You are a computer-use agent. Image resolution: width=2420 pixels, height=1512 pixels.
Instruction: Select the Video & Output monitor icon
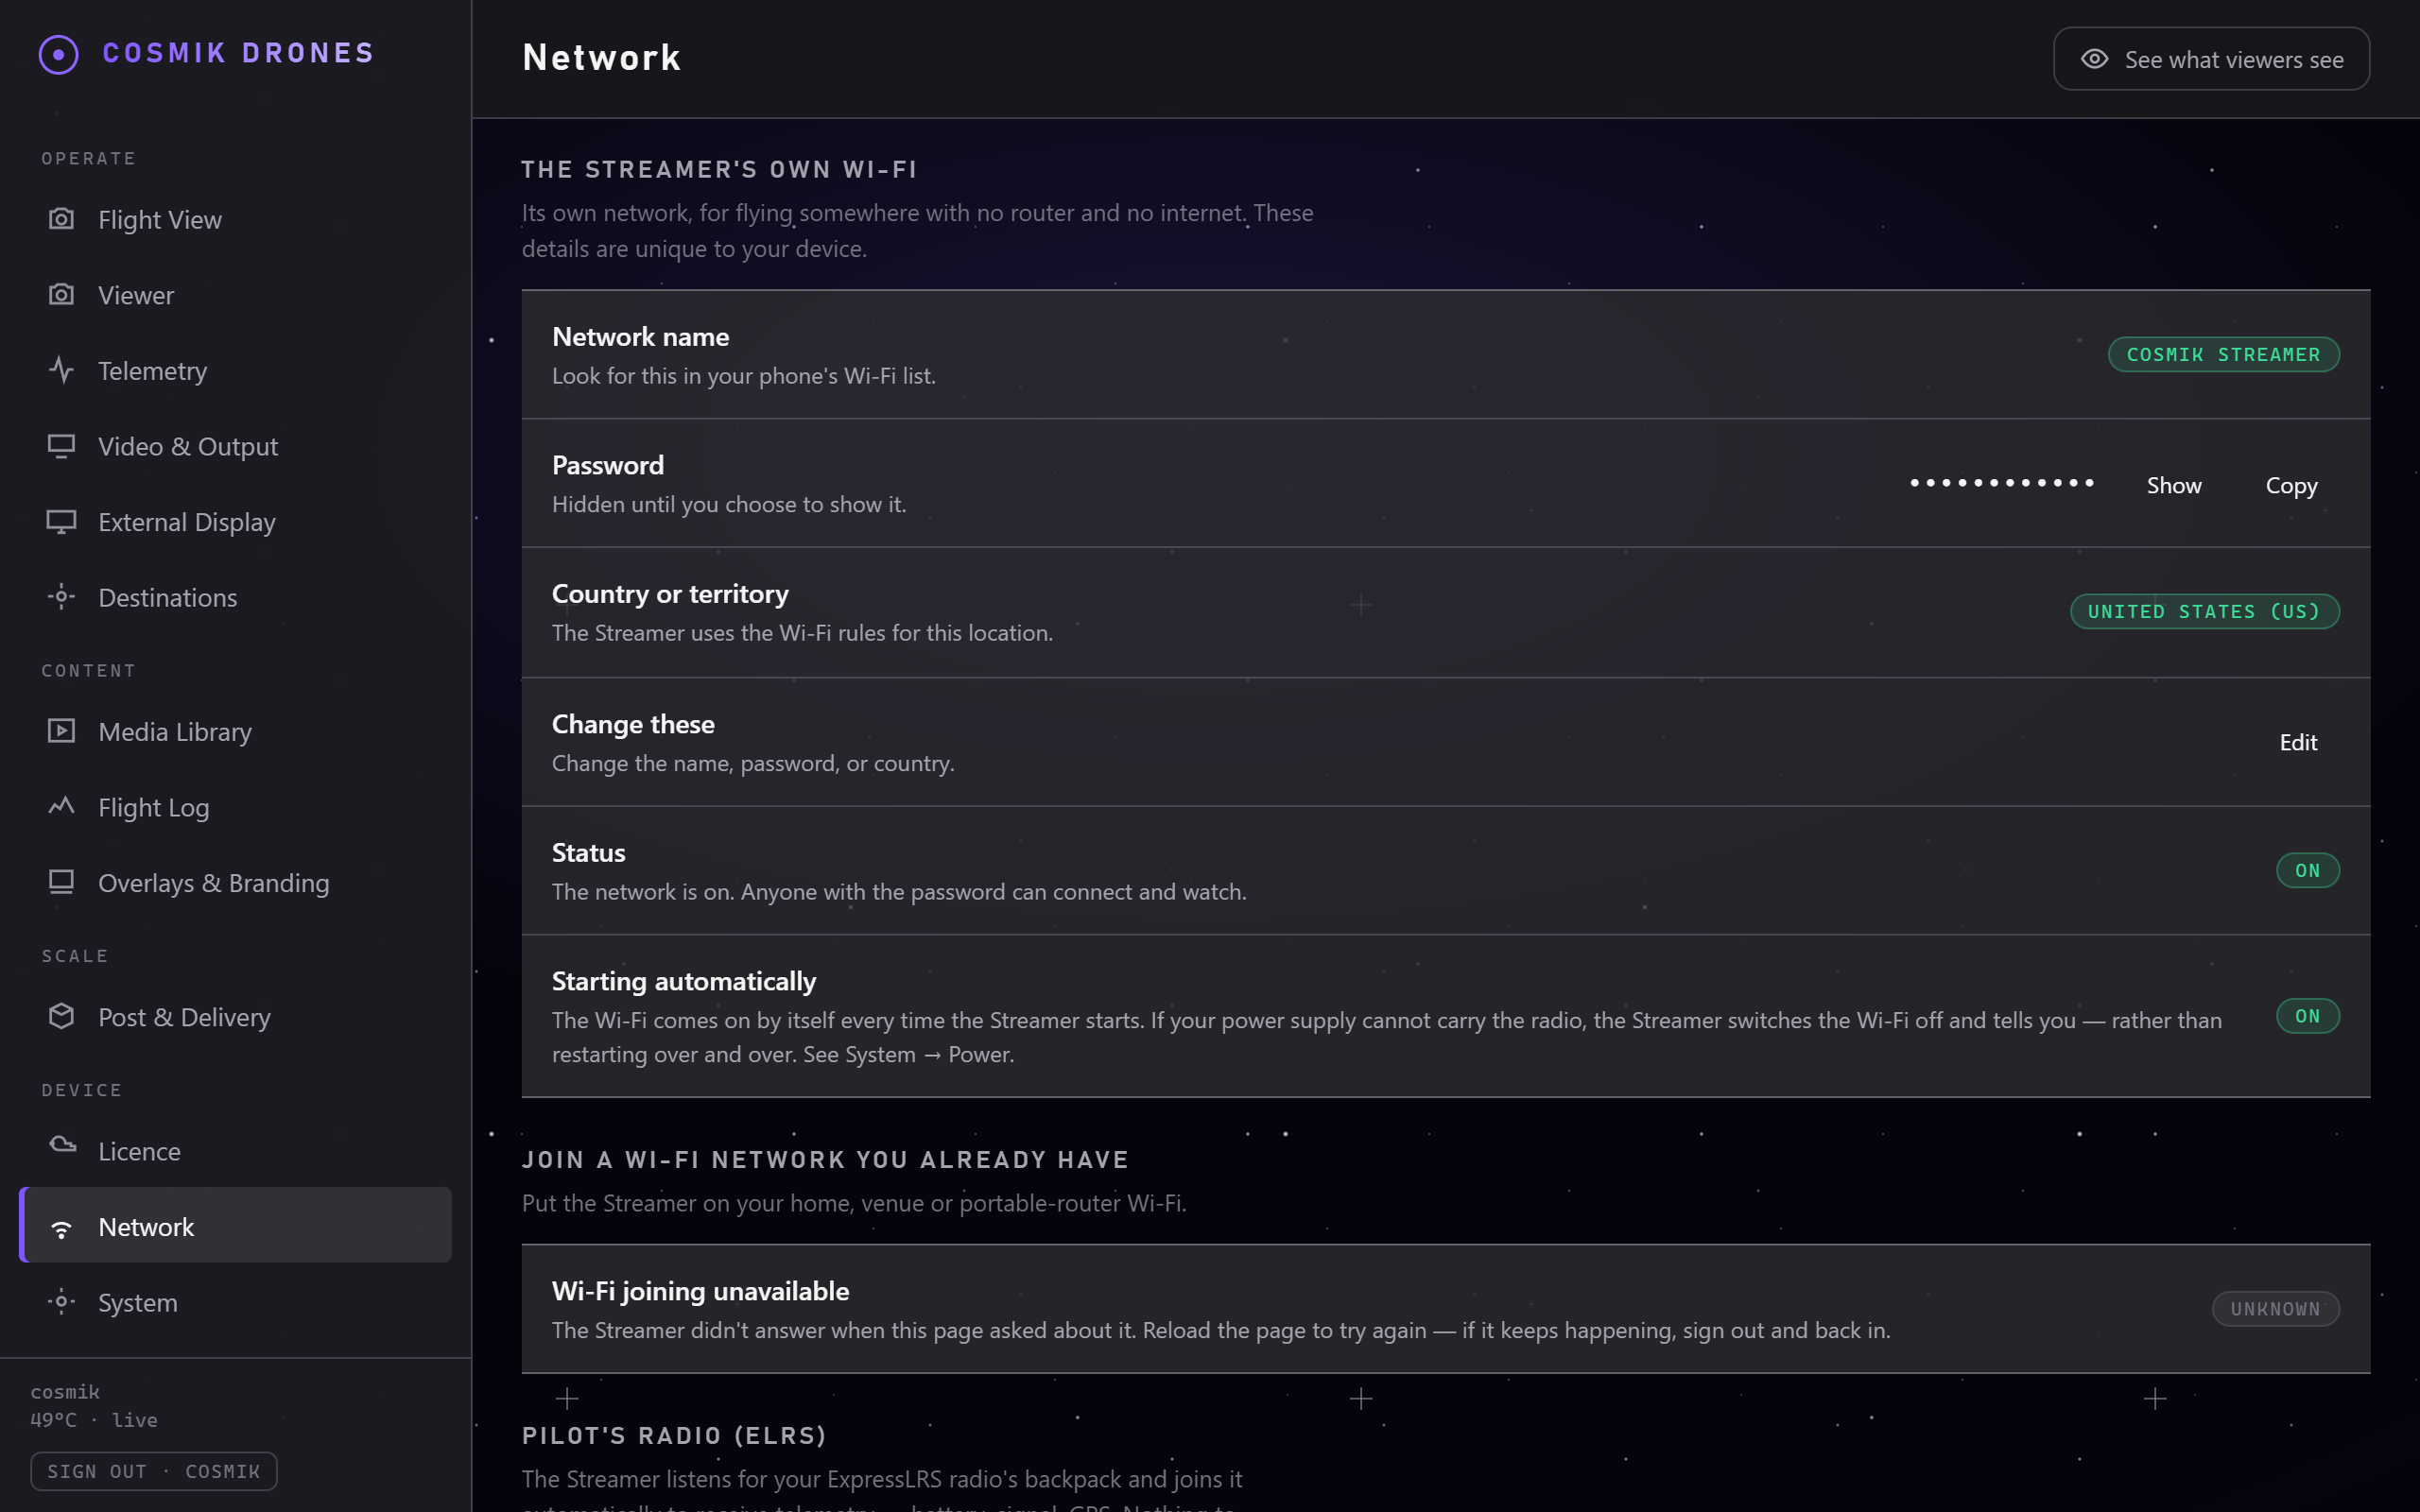tap(61, 446)
